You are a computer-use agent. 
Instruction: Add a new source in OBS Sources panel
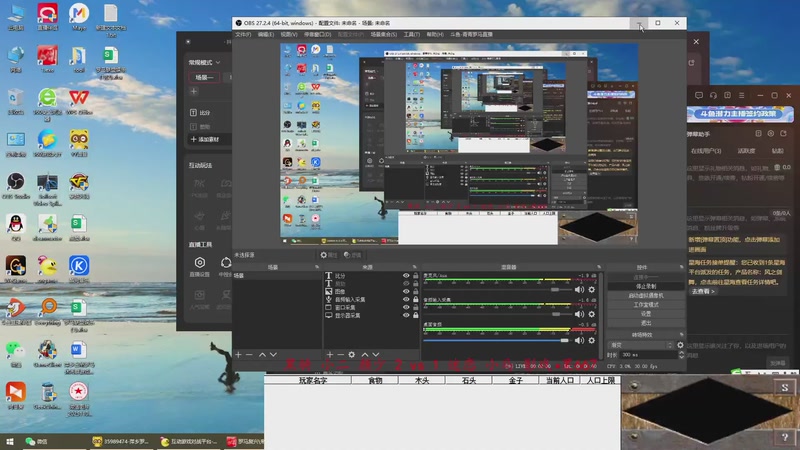pos(330,354)
